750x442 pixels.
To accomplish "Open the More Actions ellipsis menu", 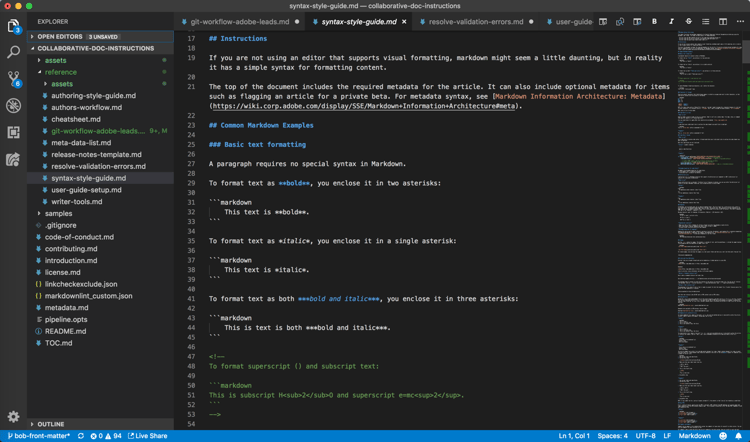I will tap(740, 21).
